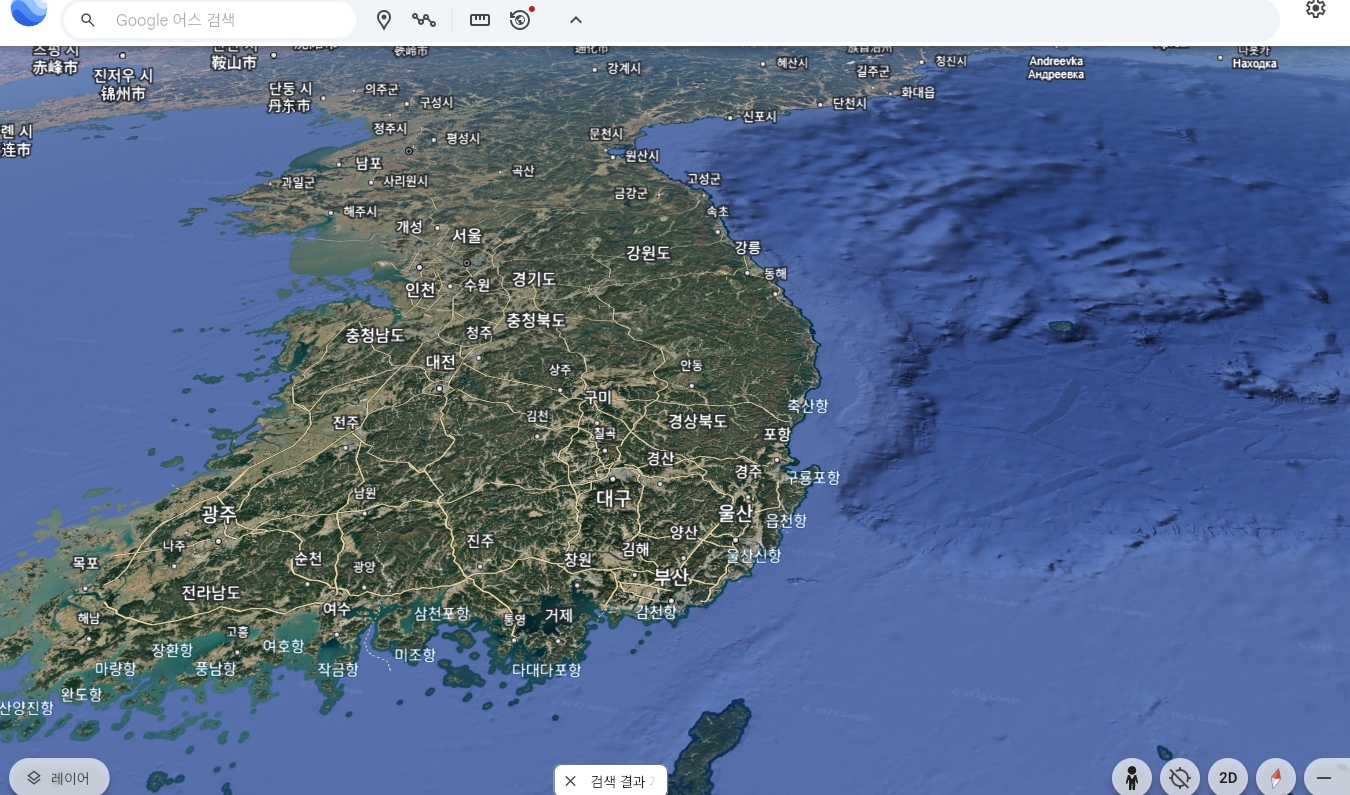The width and height of the screenshot is (1350, 795).
Task: Activate Pegman street view mode
Action: (x=1132, y=777)
